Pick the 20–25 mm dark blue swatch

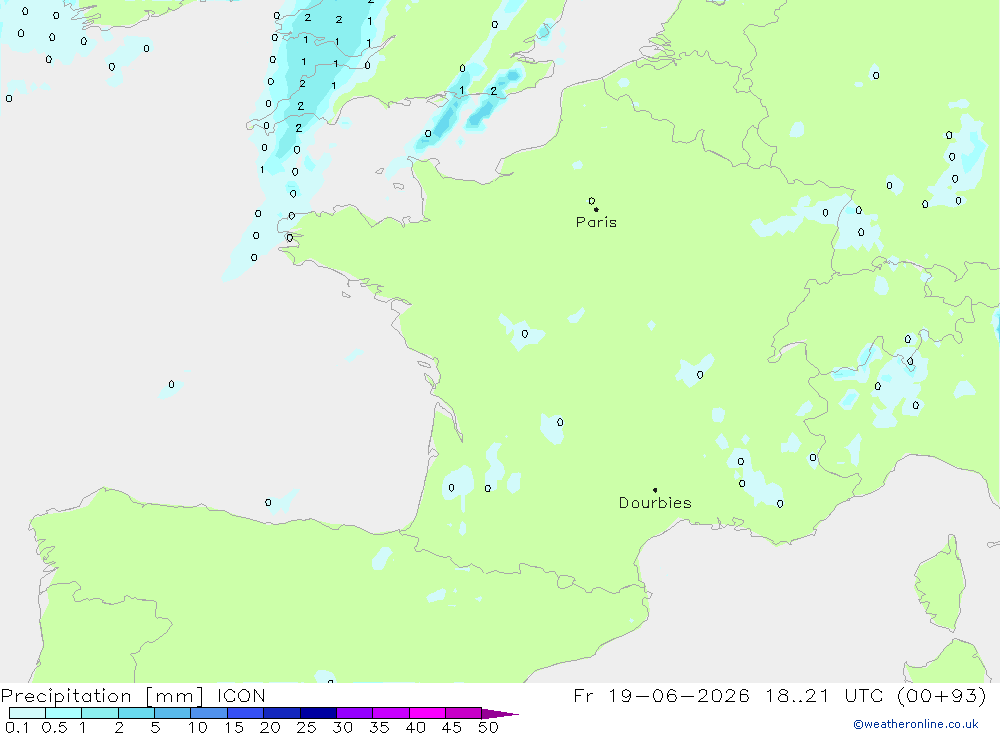click(282, 713)
